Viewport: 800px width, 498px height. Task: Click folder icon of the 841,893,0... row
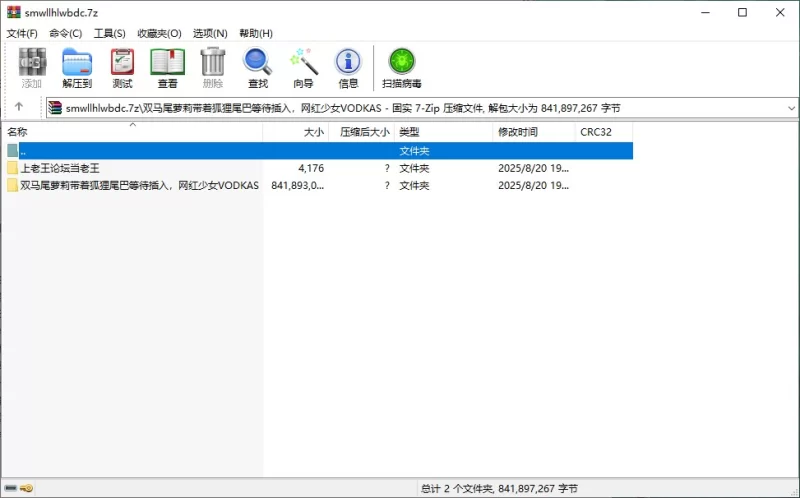pos(13,185)
